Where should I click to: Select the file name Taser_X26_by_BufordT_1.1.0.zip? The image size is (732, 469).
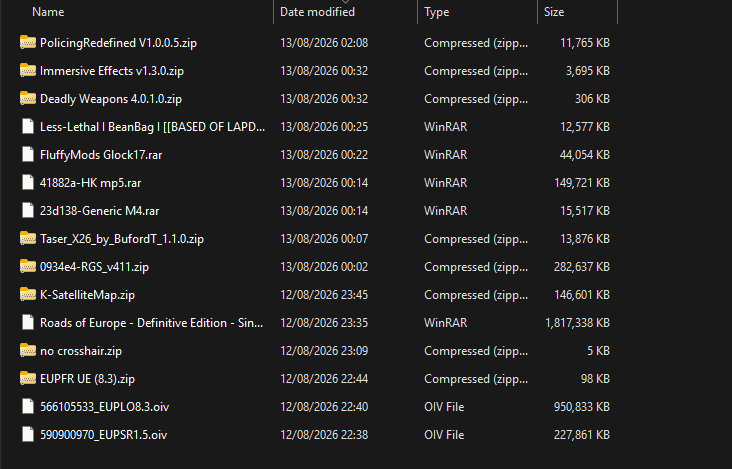pyautogui.click(x=122, y=239)
